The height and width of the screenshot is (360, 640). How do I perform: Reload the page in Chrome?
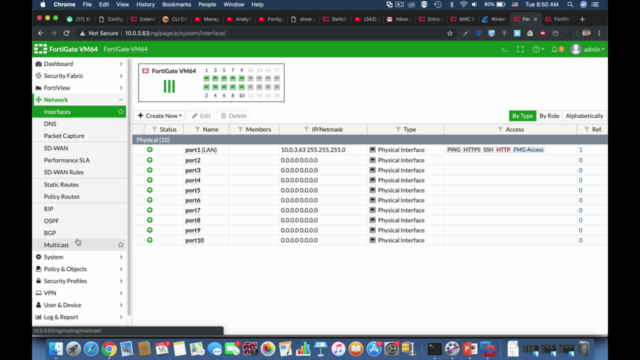(66, 33)
